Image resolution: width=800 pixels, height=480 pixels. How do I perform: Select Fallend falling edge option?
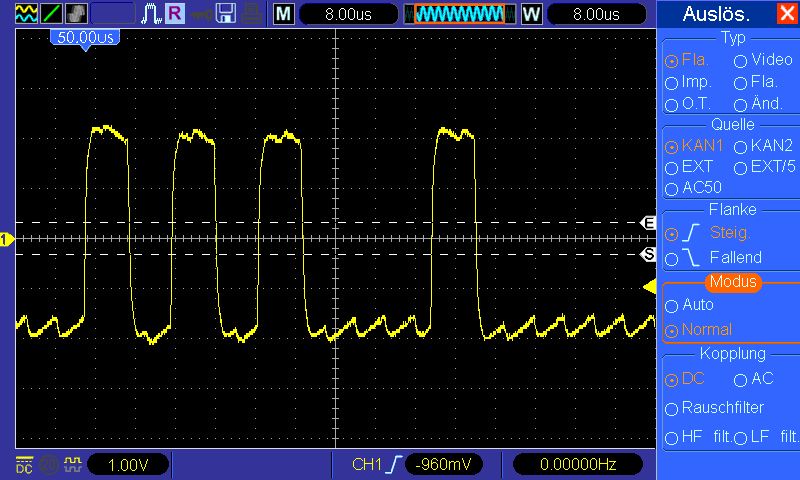(x=713, y=258)
